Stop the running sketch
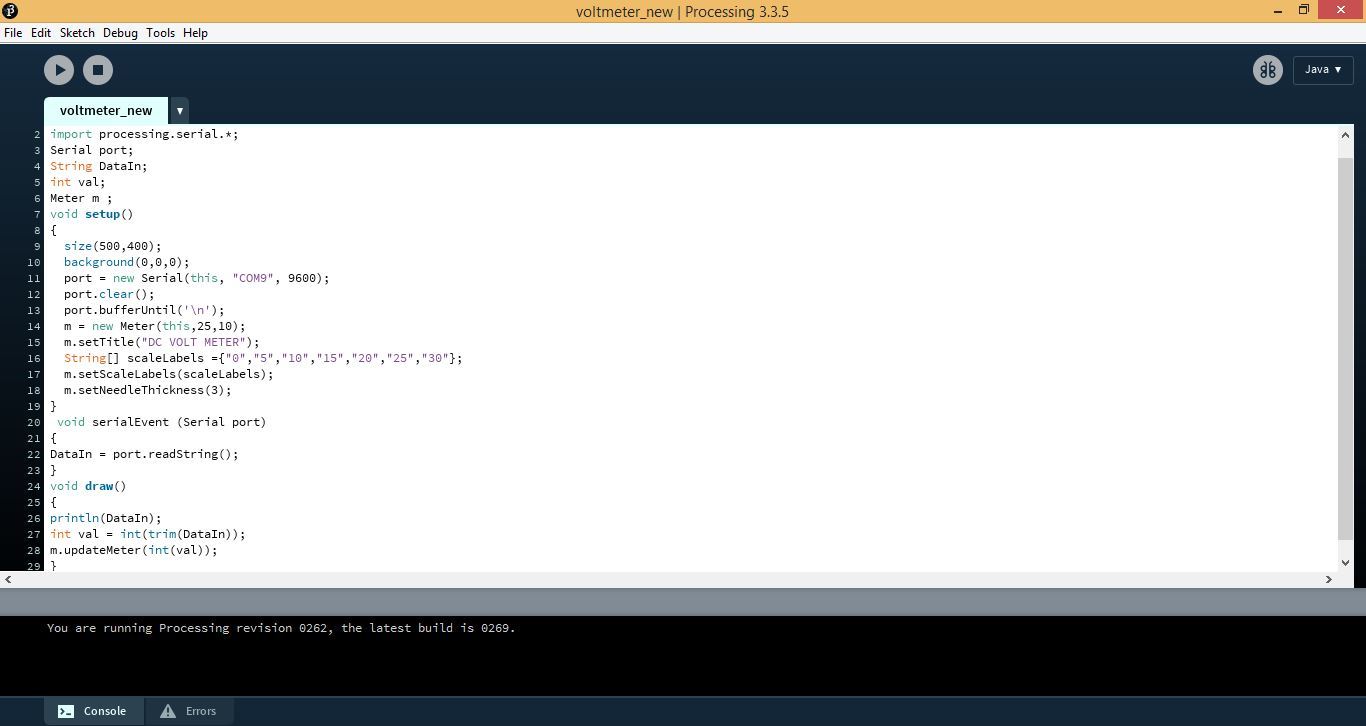The height and width of the screenshot is (726, 1366). (98, 70)
